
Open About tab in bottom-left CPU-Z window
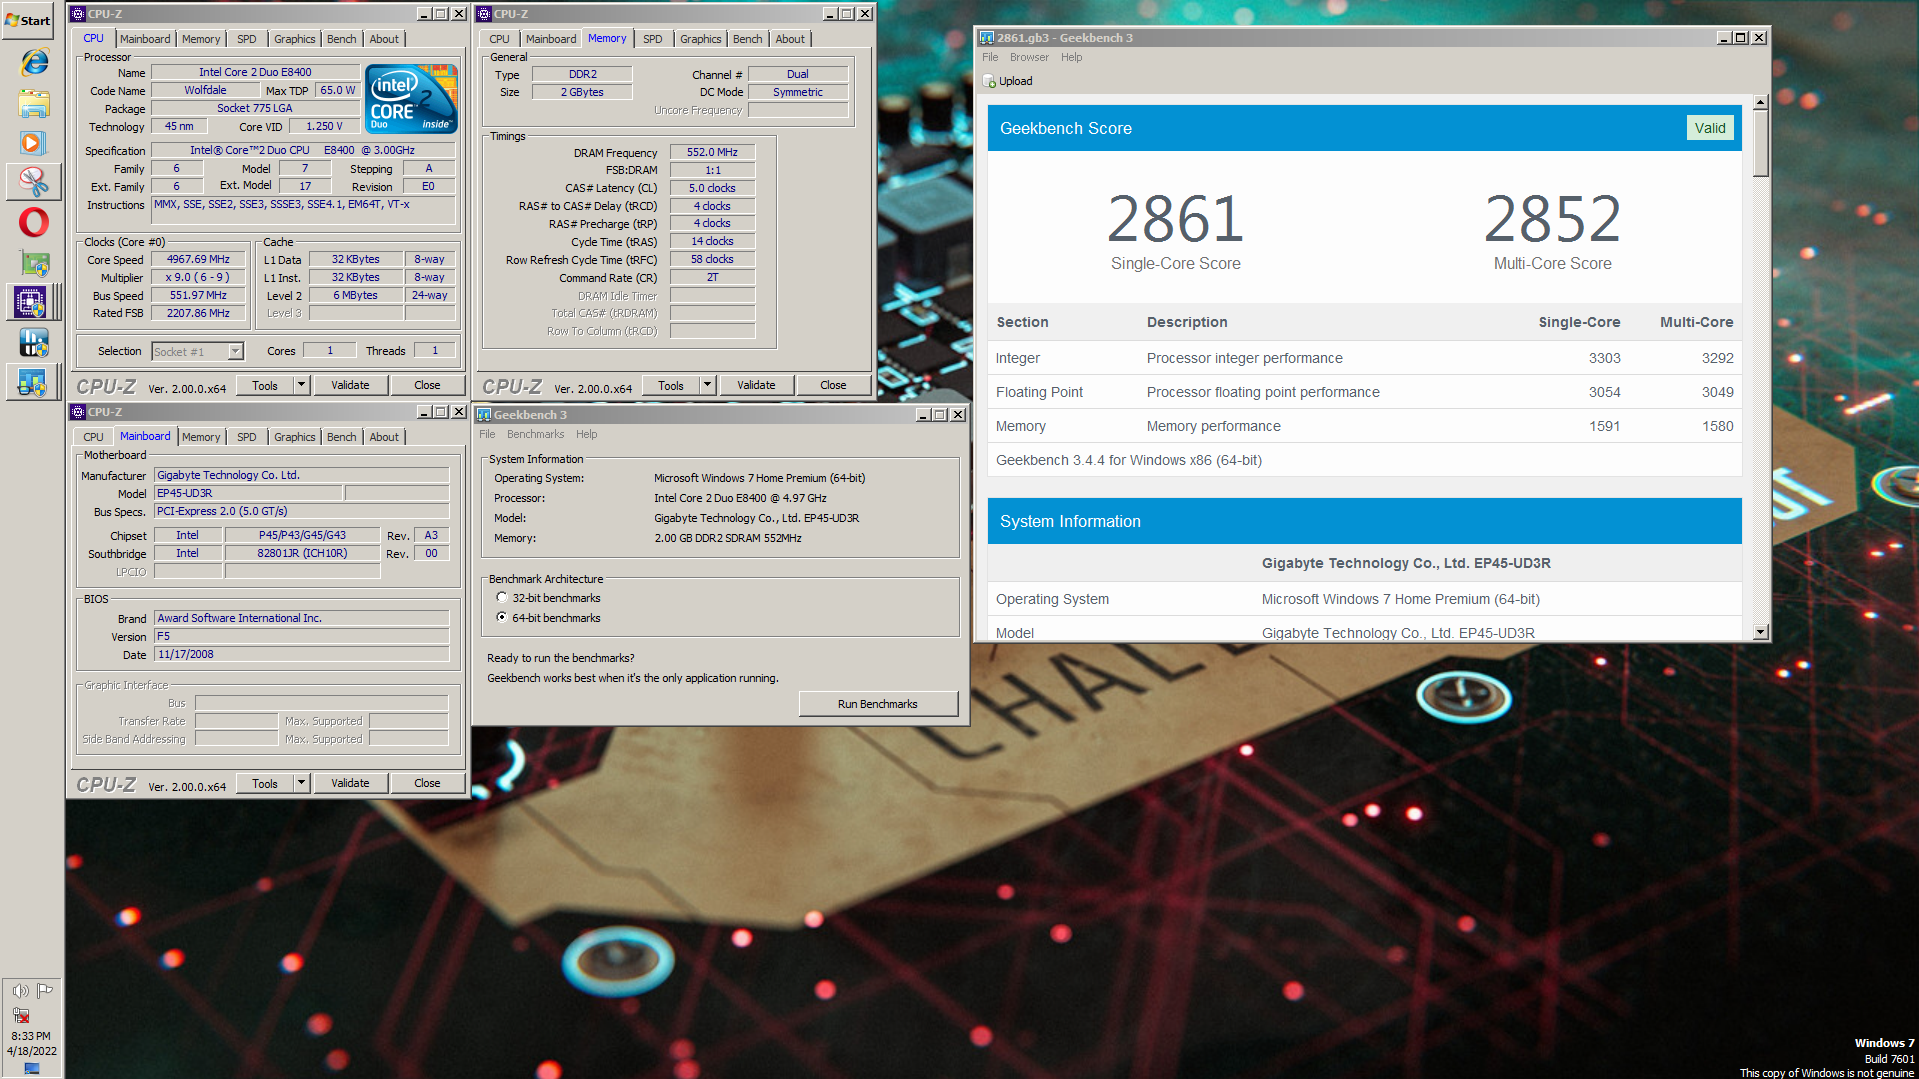[384, 437]
